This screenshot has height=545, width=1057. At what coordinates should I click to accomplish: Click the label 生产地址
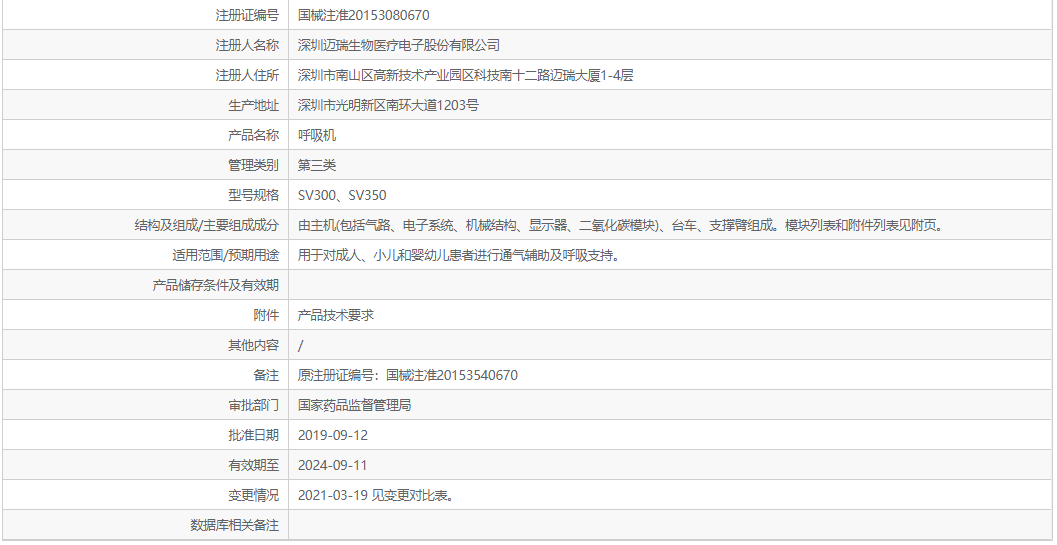(253, 105)
